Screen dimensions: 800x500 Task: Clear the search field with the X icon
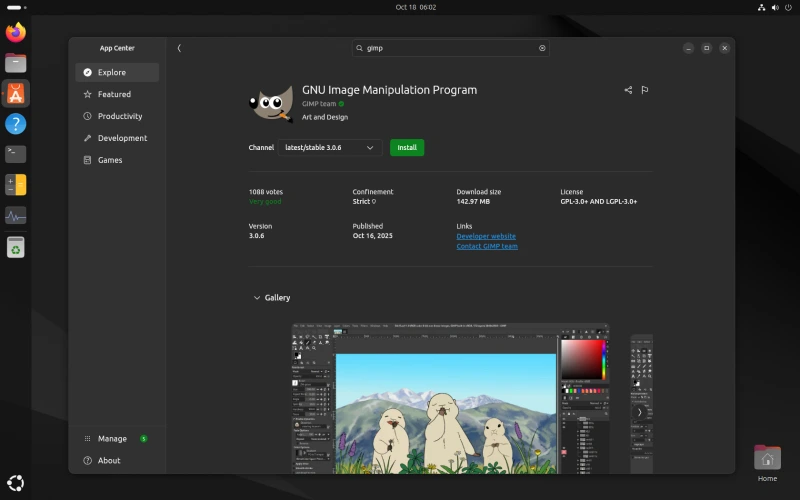(x=543, y=48)
